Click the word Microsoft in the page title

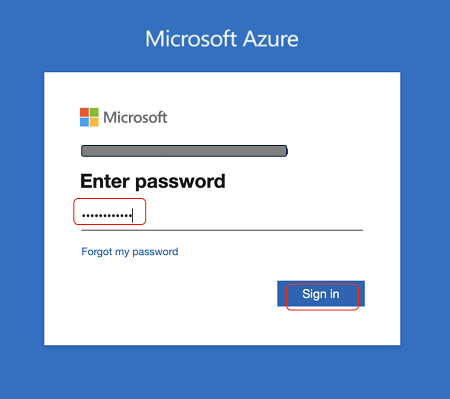pyautogui.click(x=191, y=39)
